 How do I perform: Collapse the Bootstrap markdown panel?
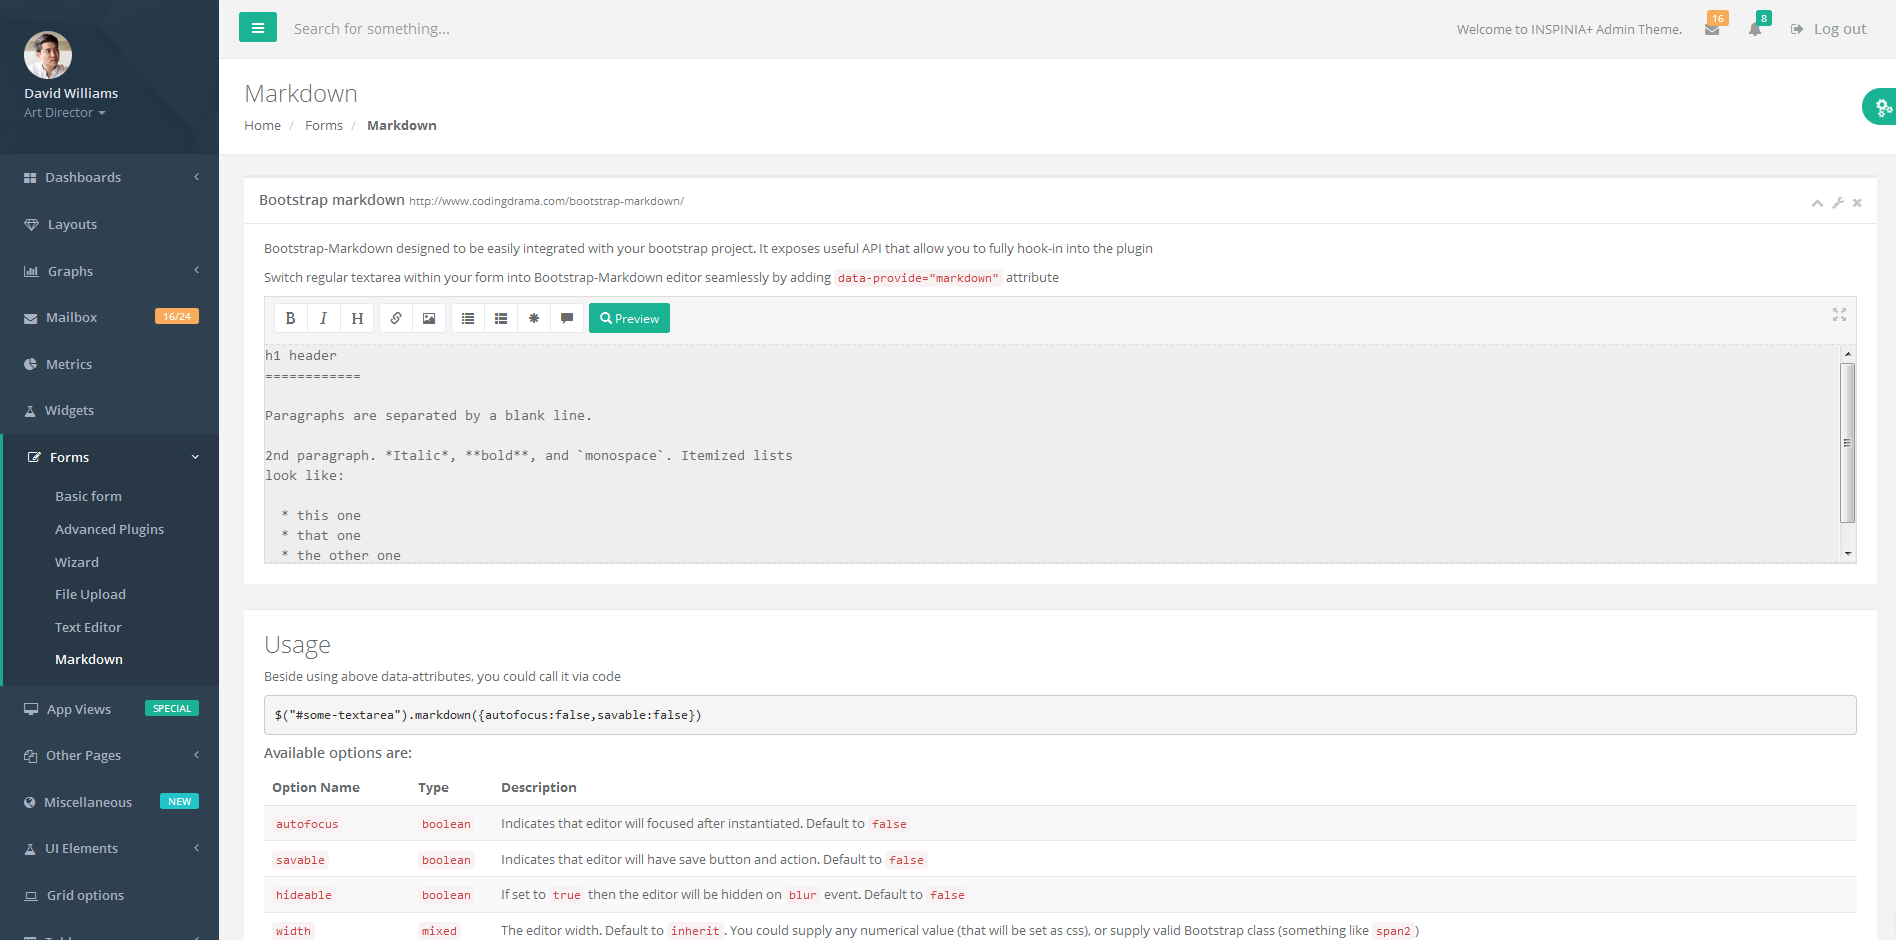[x=1817, y=203]
